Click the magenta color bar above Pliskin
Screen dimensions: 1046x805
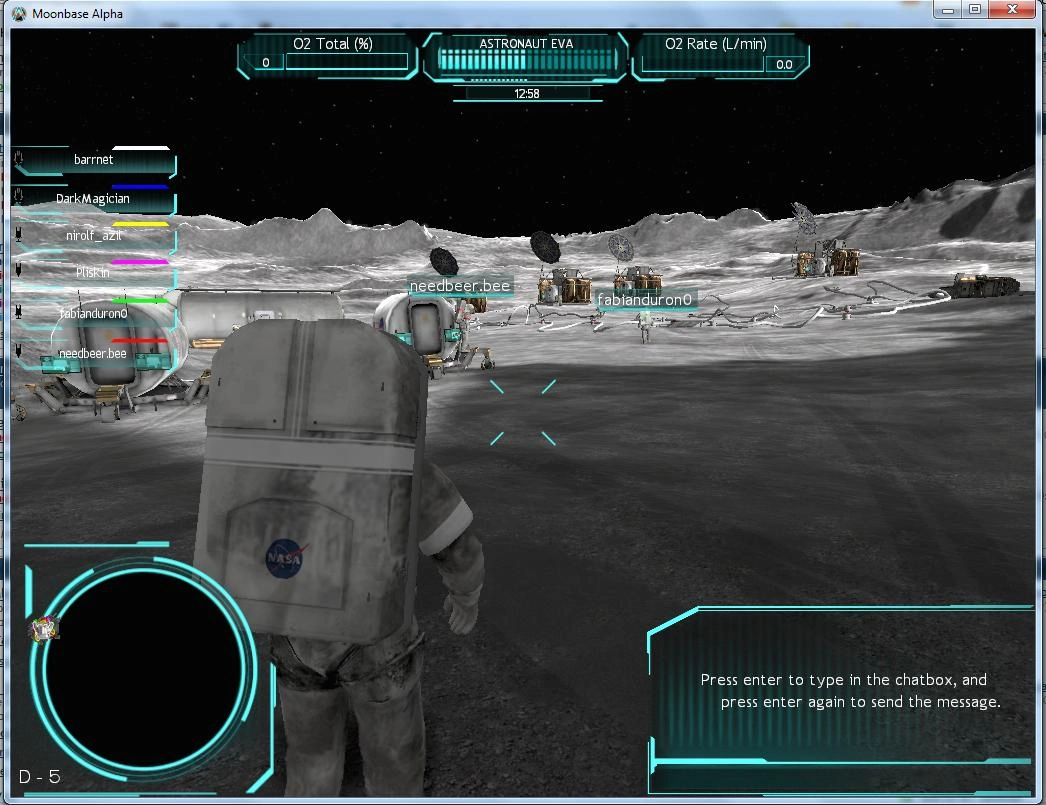tap(139, 262)
